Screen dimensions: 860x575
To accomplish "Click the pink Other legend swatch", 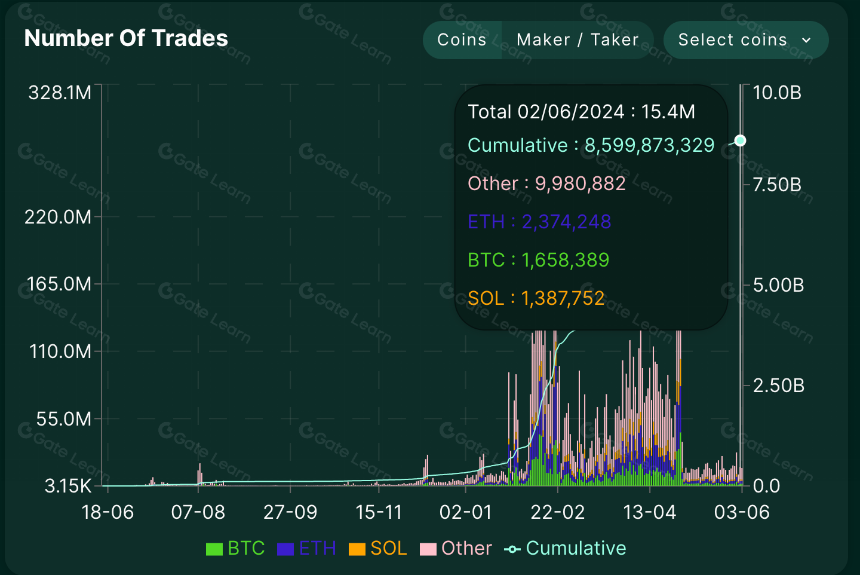I will [428, 549].
